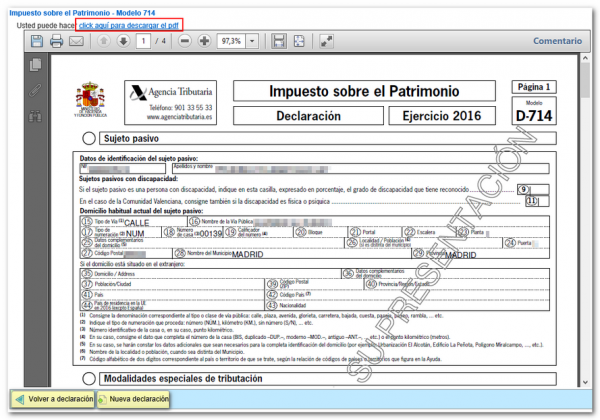Click the house number '00139' value

211,233
